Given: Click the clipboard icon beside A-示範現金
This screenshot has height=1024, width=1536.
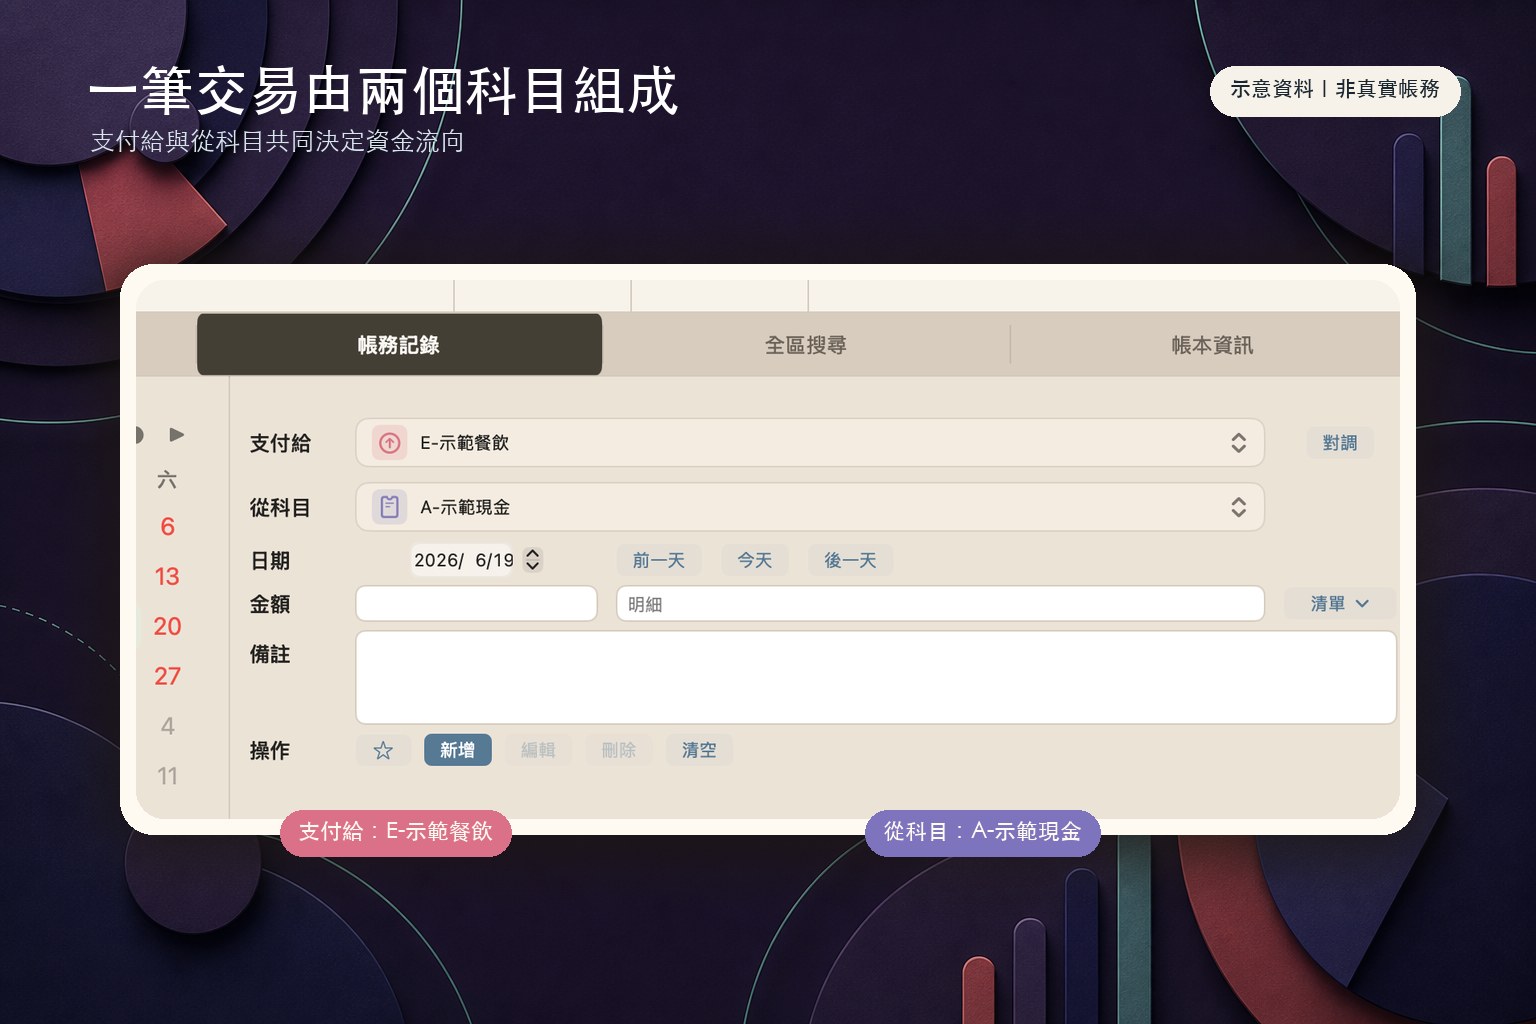Looking at the screenshot, I should pos(390,507).
